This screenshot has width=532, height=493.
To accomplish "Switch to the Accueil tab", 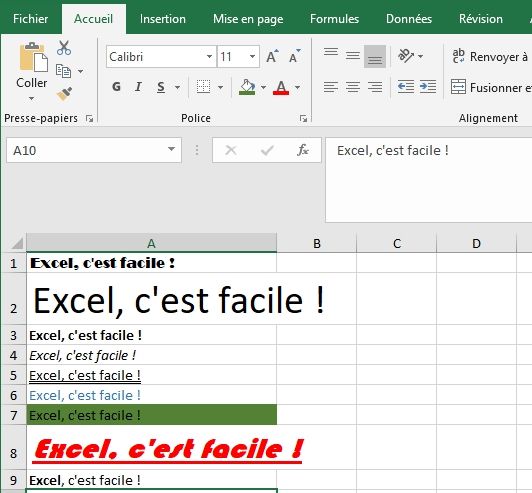I will tap(94, 19).
